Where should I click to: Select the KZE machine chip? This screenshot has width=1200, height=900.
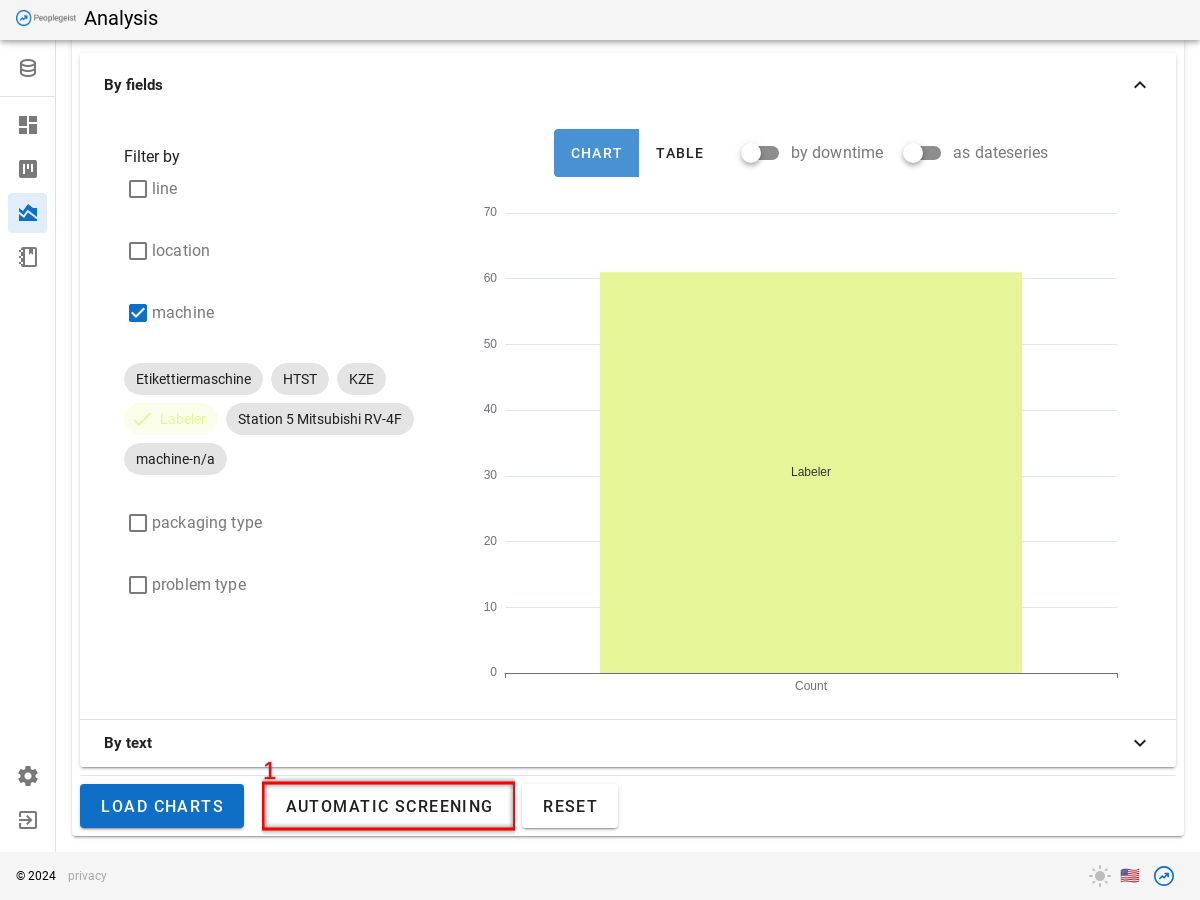(361, 379)
